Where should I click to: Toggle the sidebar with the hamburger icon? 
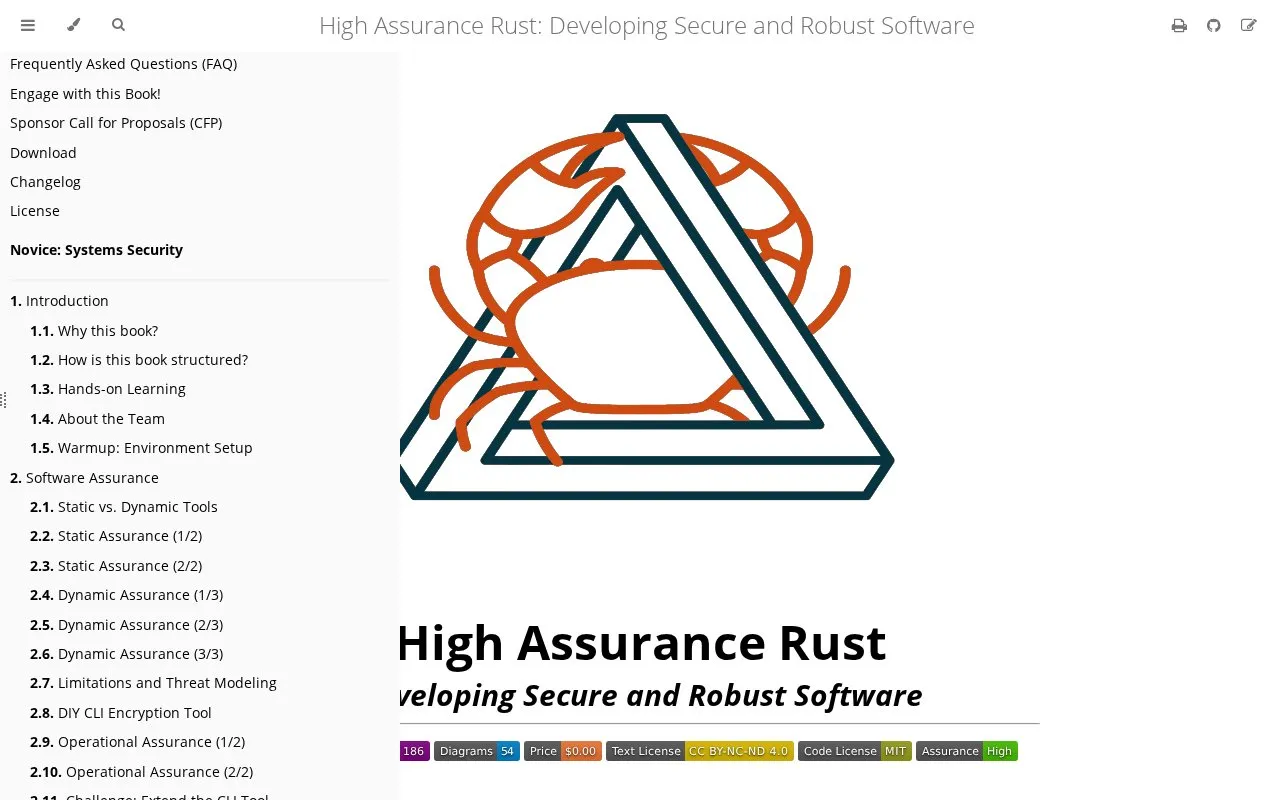pos(28,25)
